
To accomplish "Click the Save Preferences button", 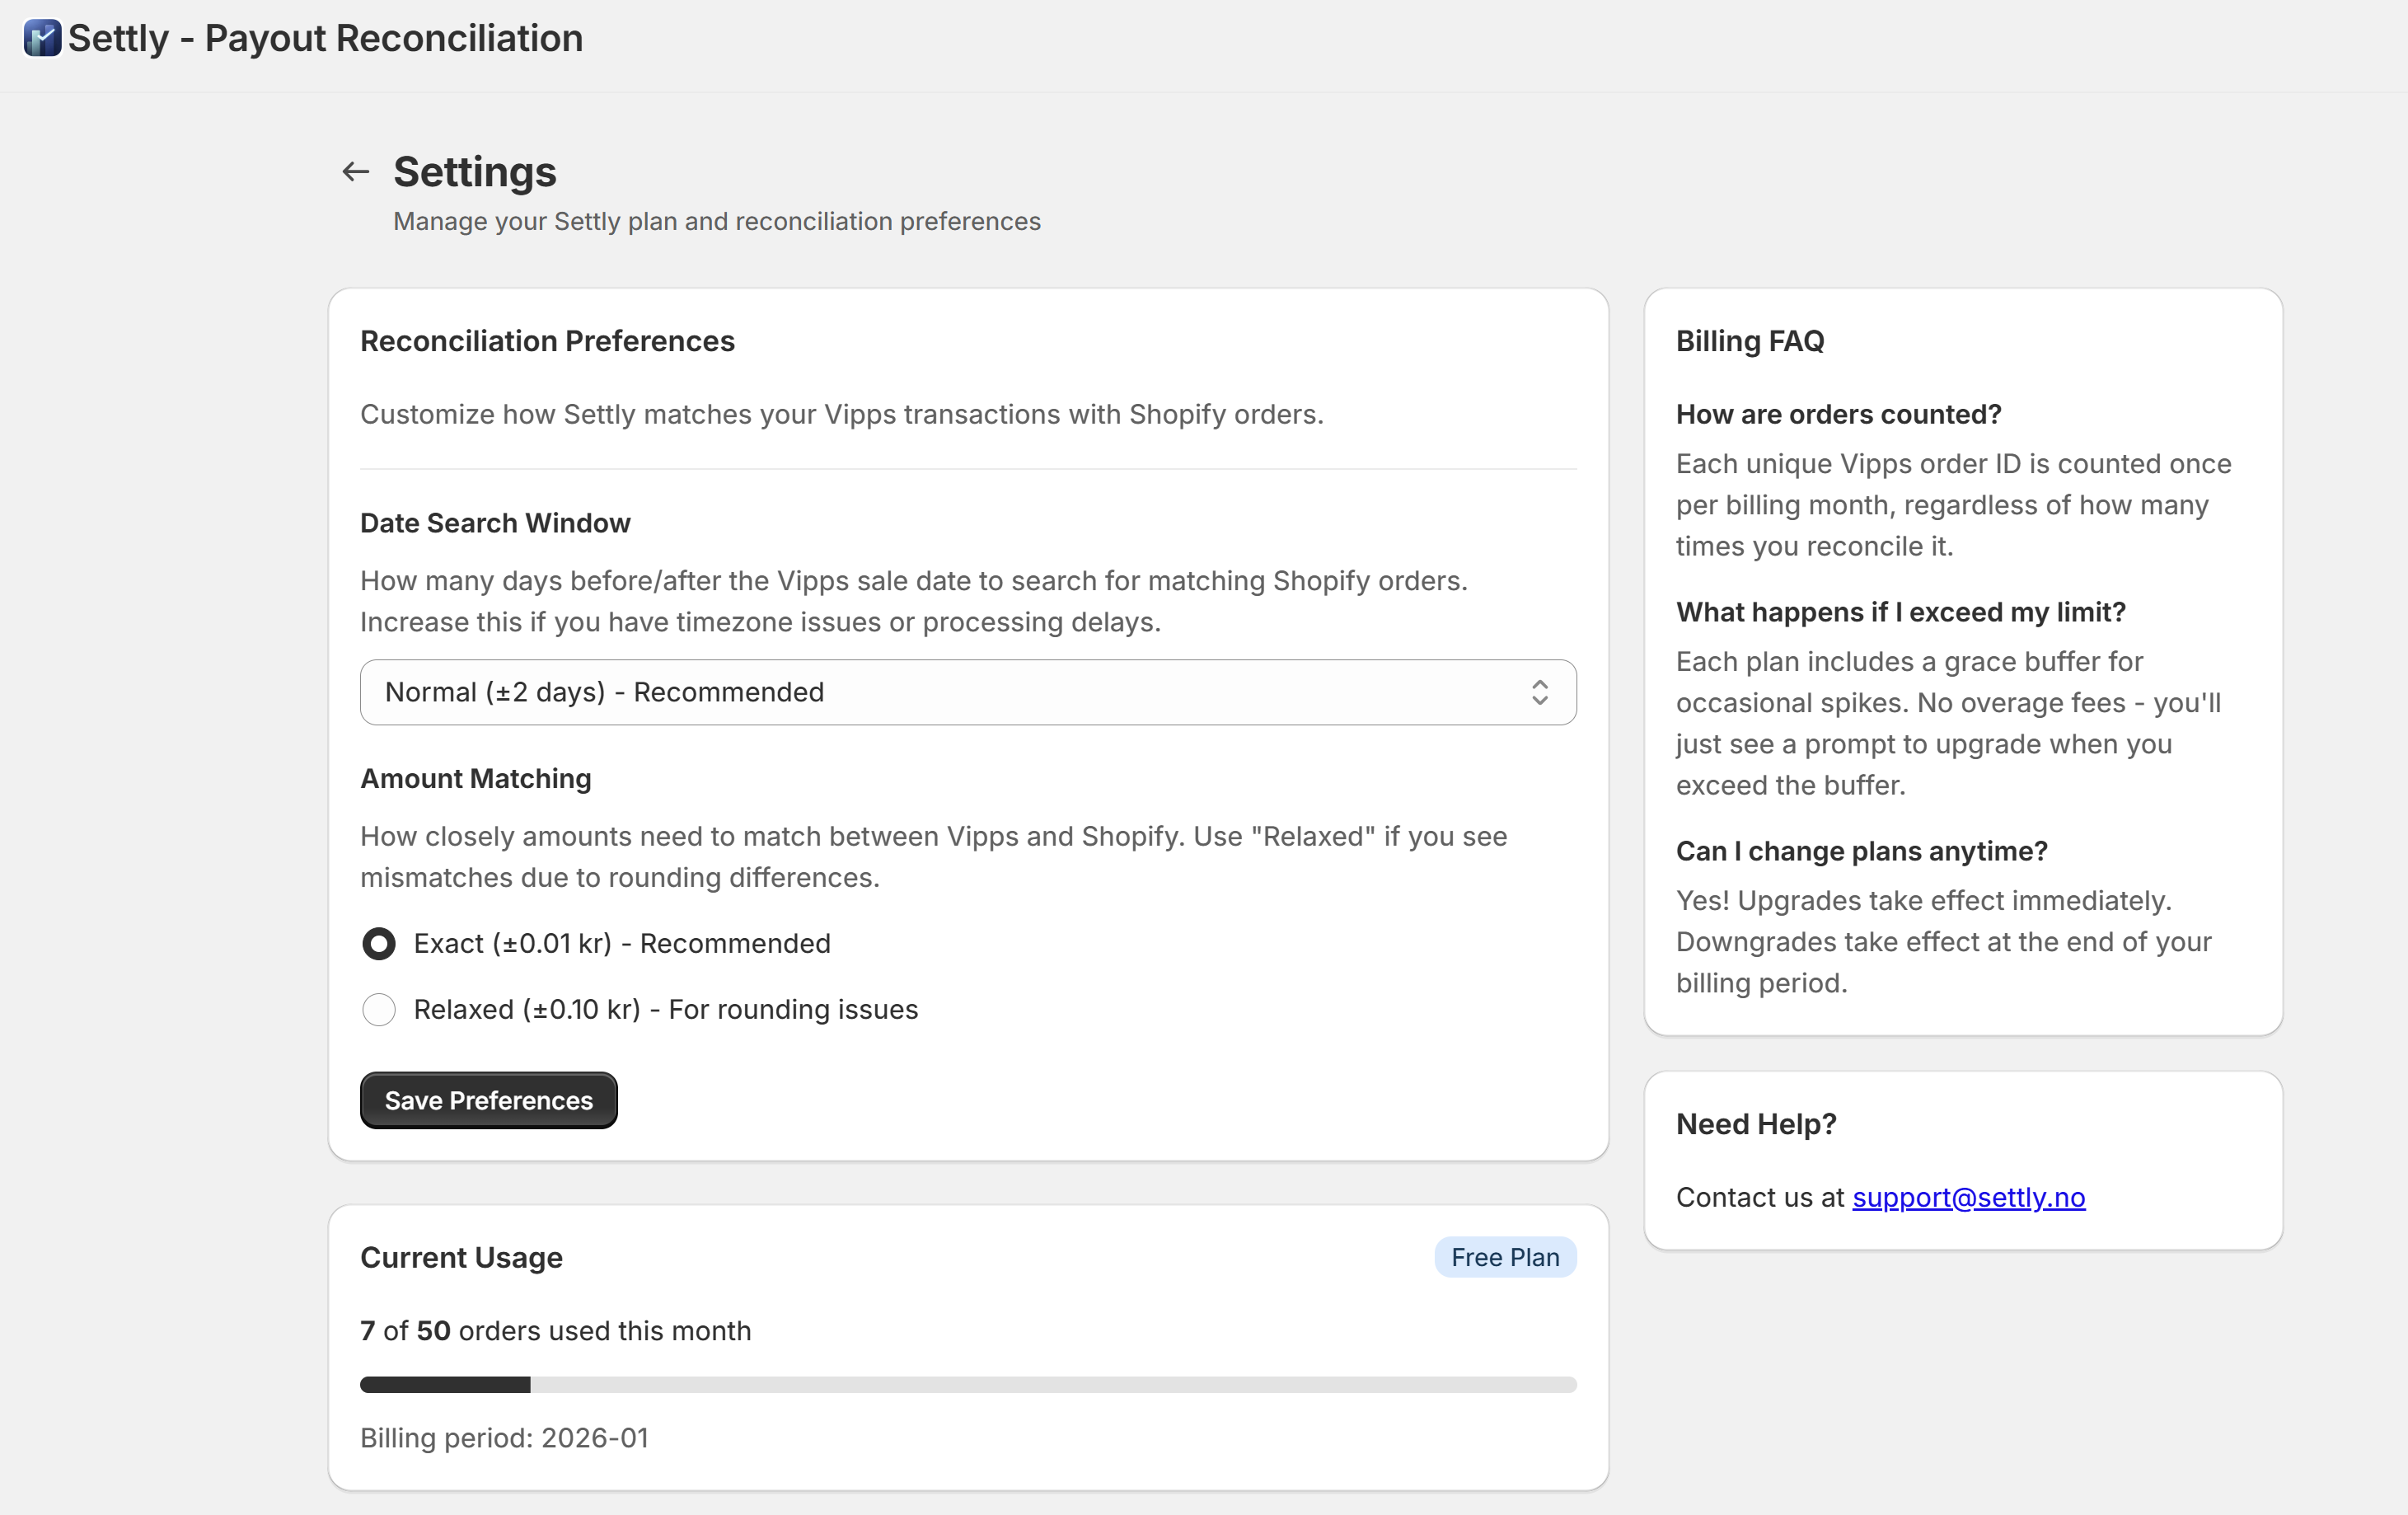I will coord(488,1100).
